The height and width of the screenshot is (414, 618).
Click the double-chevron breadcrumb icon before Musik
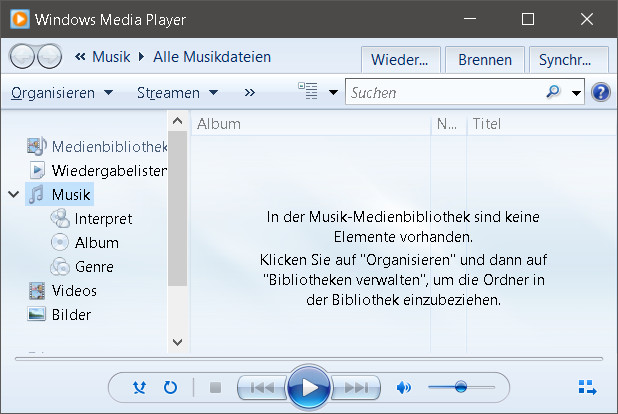click(80, 57)
